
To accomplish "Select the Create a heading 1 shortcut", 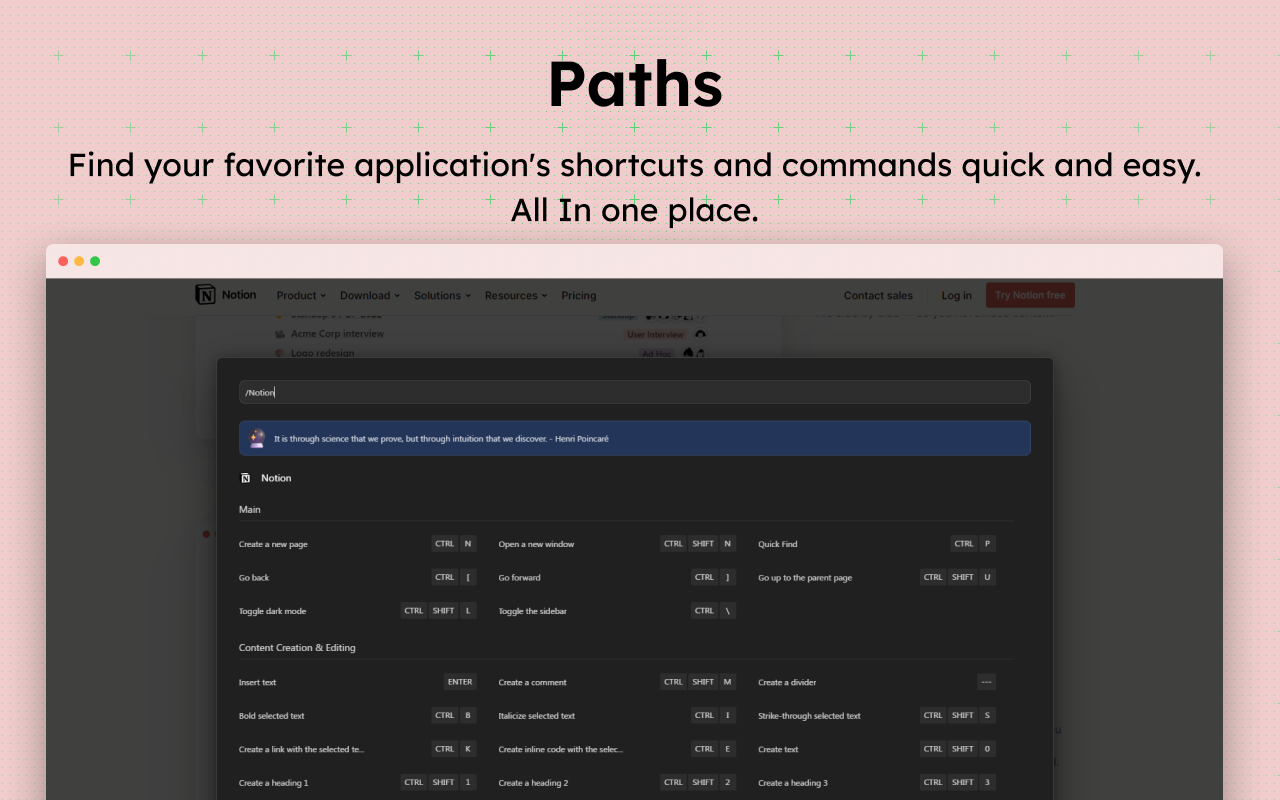I will tap(358, 783).
